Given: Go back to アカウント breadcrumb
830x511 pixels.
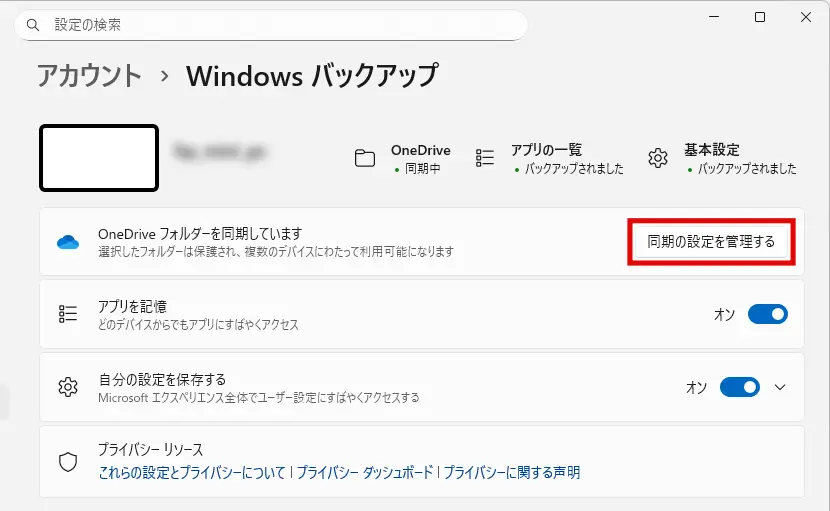Looking at the screenshot, I should [89, 75].
